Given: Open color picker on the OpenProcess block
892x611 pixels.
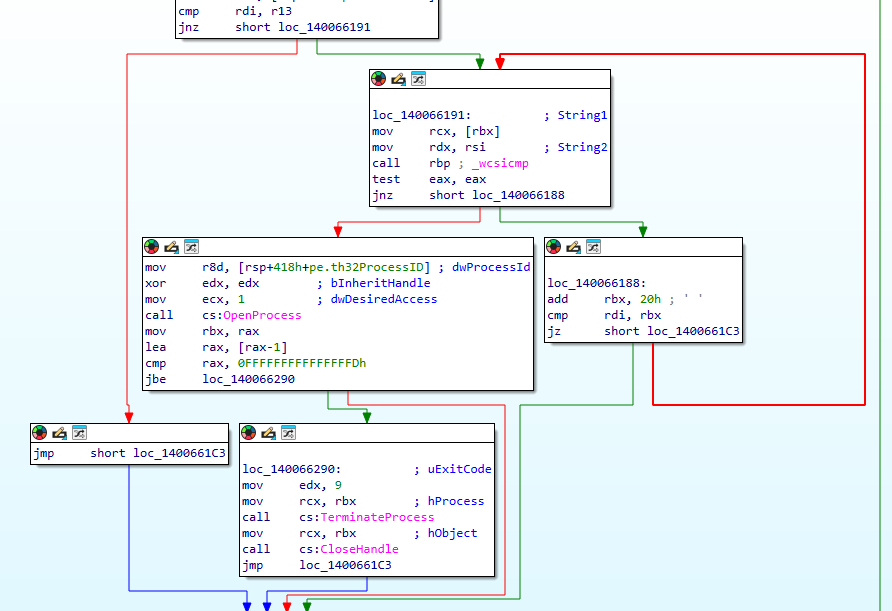Looking at the screenshot, I should click(x=152, y=246).
